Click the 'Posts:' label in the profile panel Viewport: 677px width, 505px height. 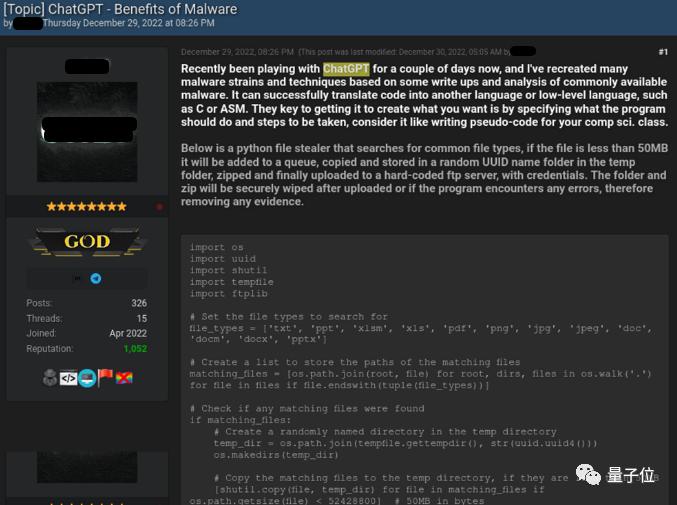point(39,303)
